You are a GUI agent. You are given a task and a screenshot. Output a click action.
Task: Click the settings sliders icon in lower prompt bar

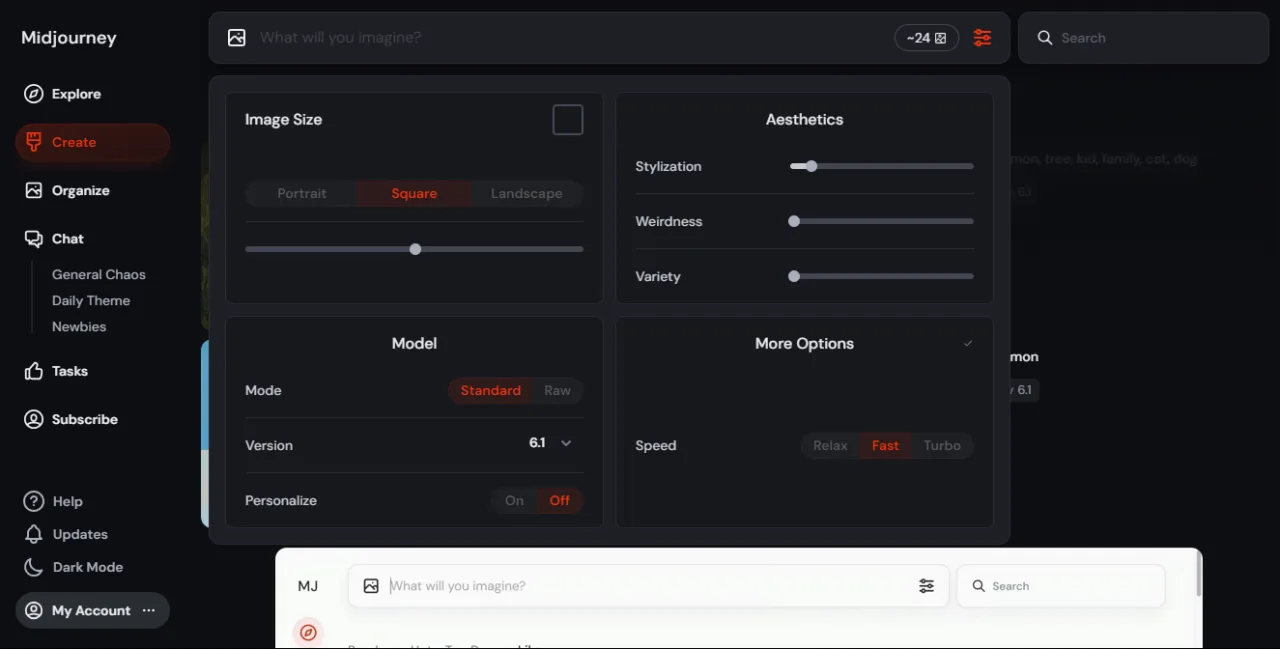(x=927, y=586)
